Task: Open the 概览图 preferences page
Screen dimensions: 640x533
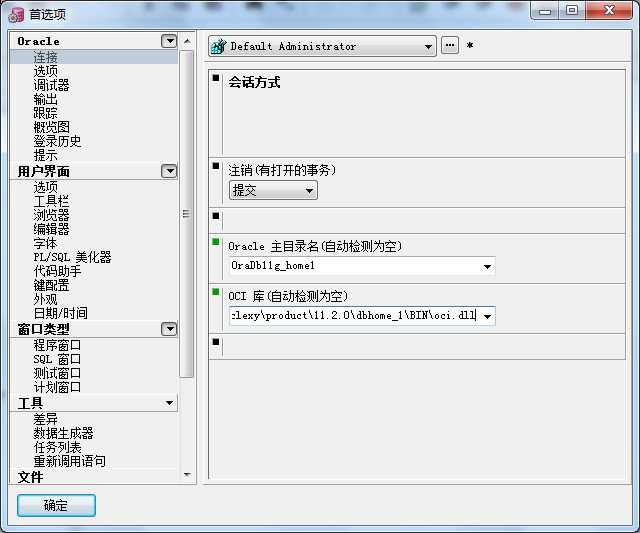Action: [x=51, y=127]
